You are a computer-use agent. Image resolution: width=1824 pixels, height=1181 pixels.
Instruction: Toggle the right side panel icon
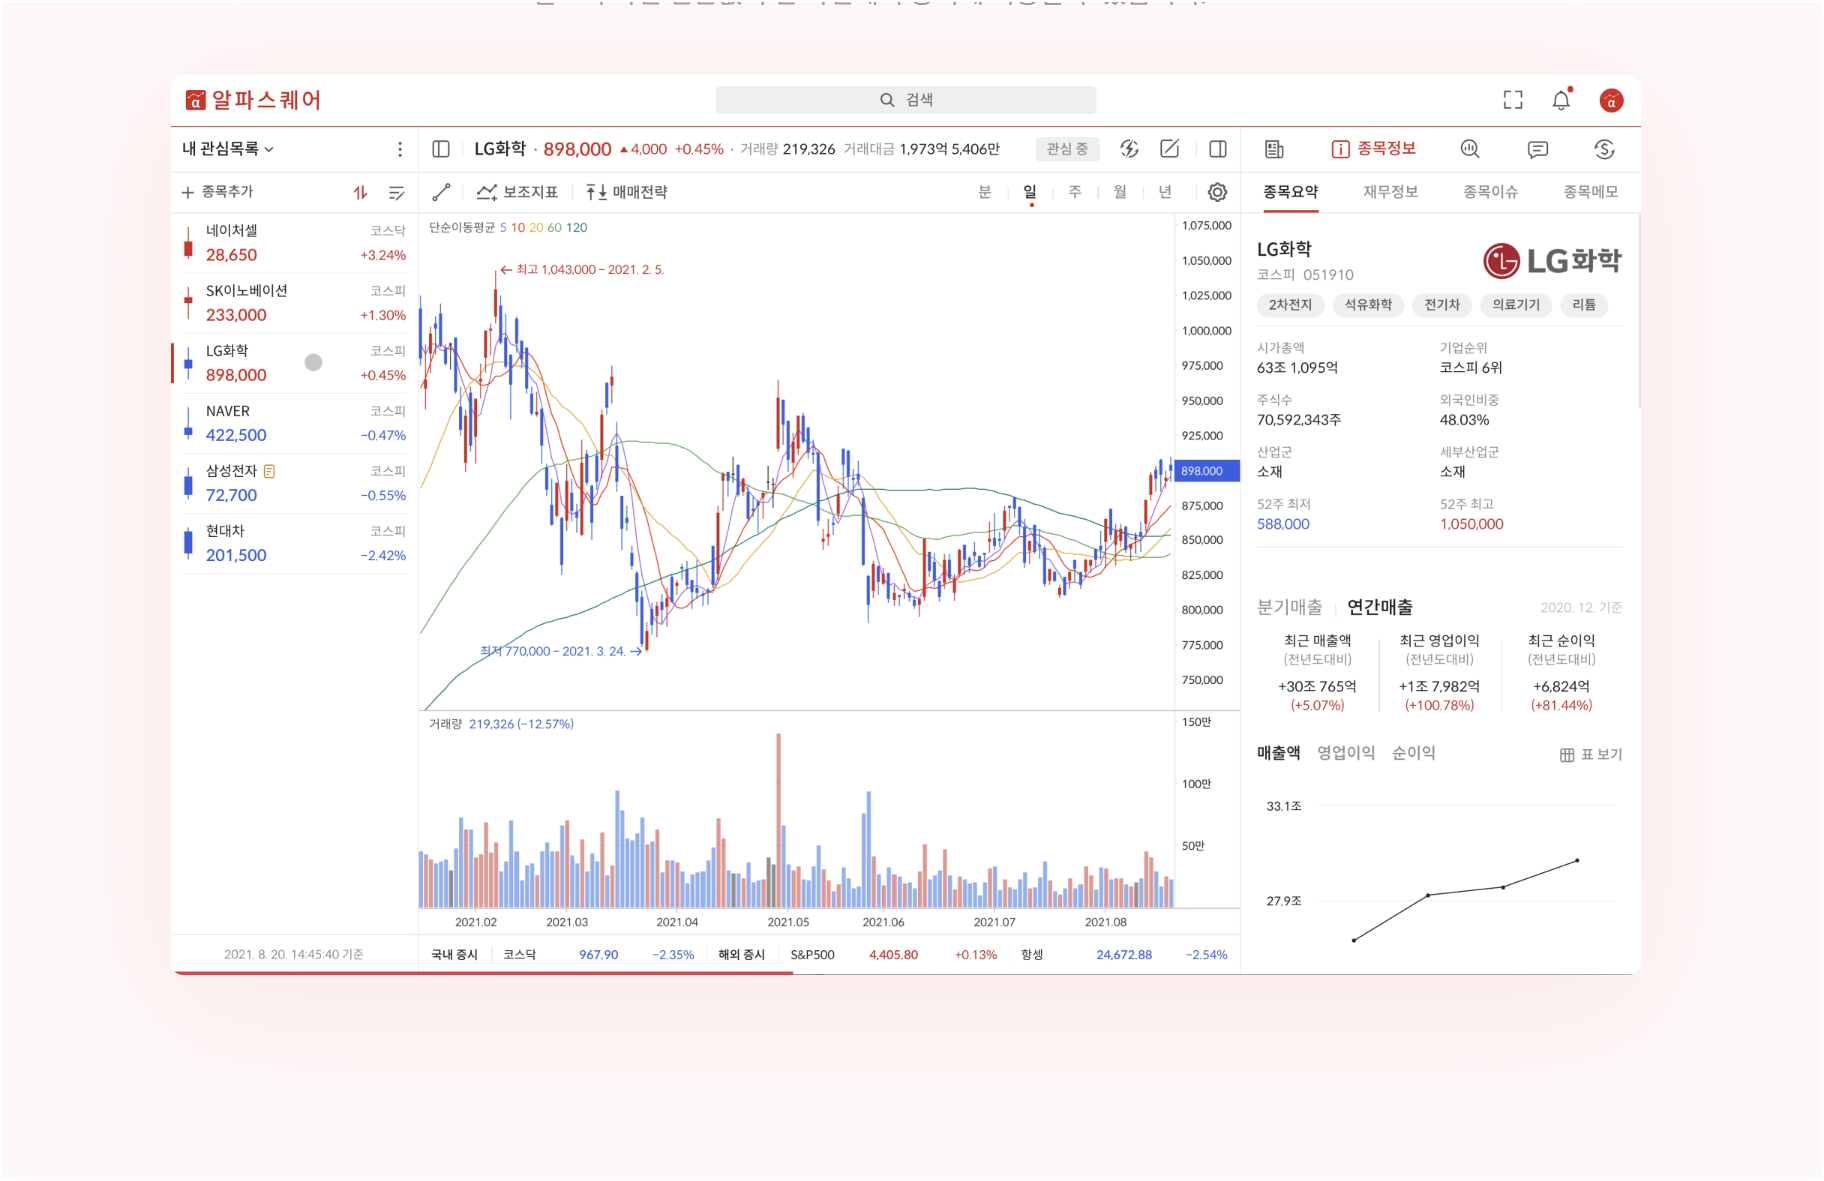point(1218,149)
